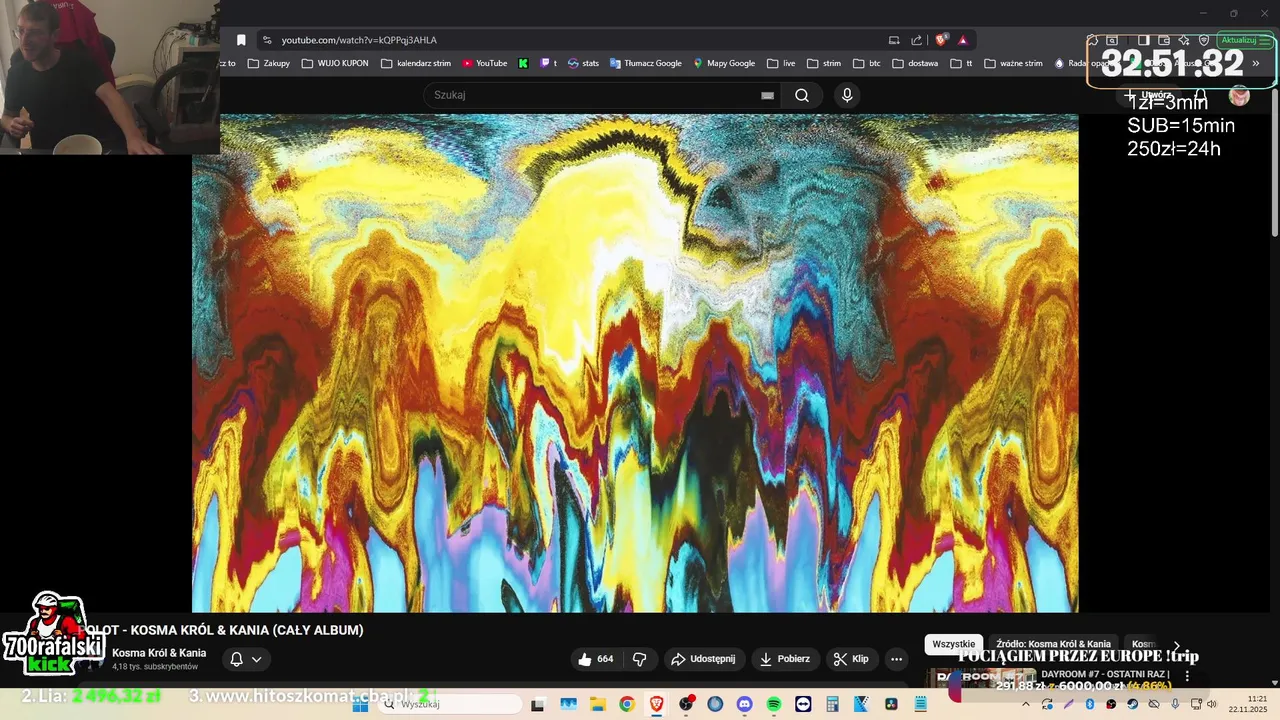Screen dimensions: 1280x720
Task: View site information next to the URL
Action: [x=266, y=40]
